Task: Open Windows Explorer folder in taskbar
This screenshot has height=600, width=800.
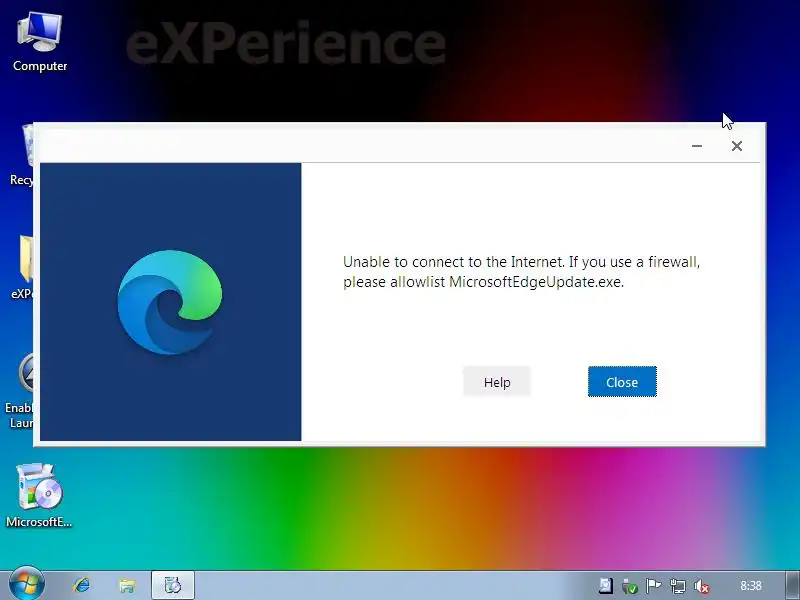Action: pos(127,585)
